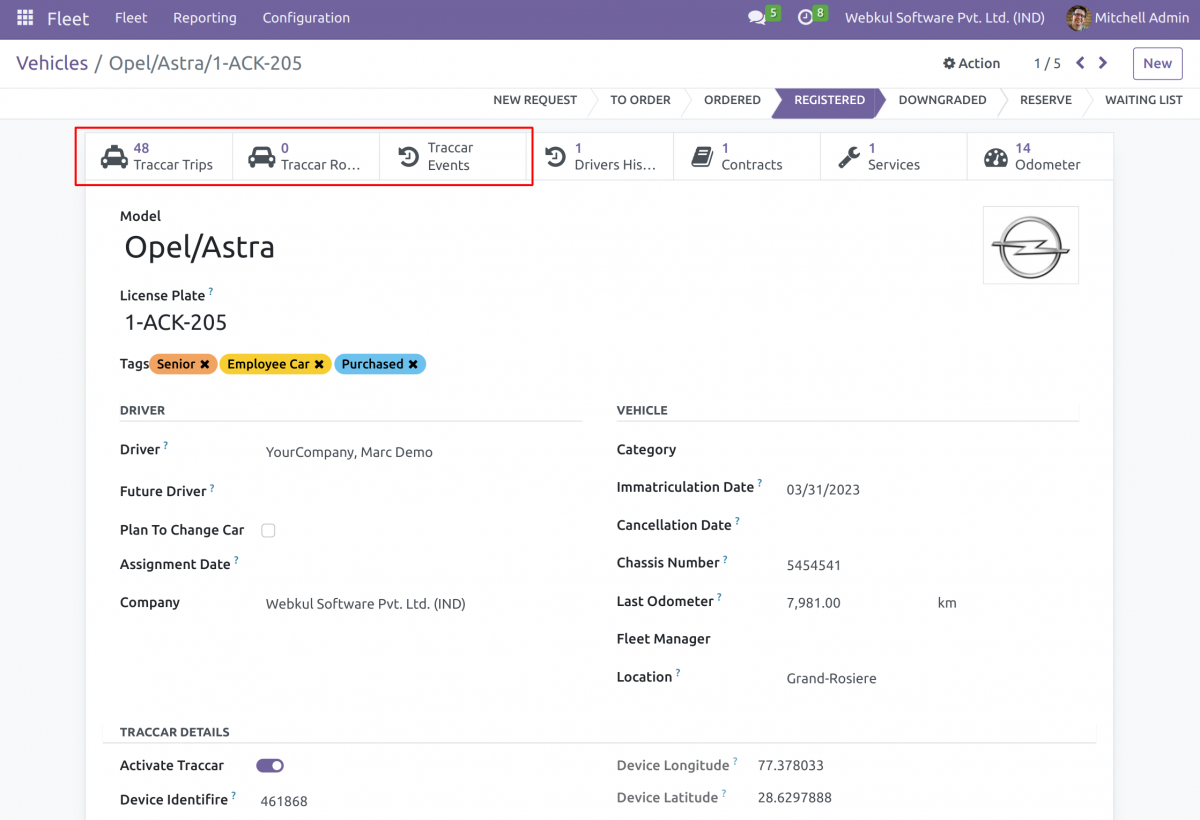Screen dimensions: 1200x820
Task: Check the Plan To Change Car checkbox
Action: 268,531
